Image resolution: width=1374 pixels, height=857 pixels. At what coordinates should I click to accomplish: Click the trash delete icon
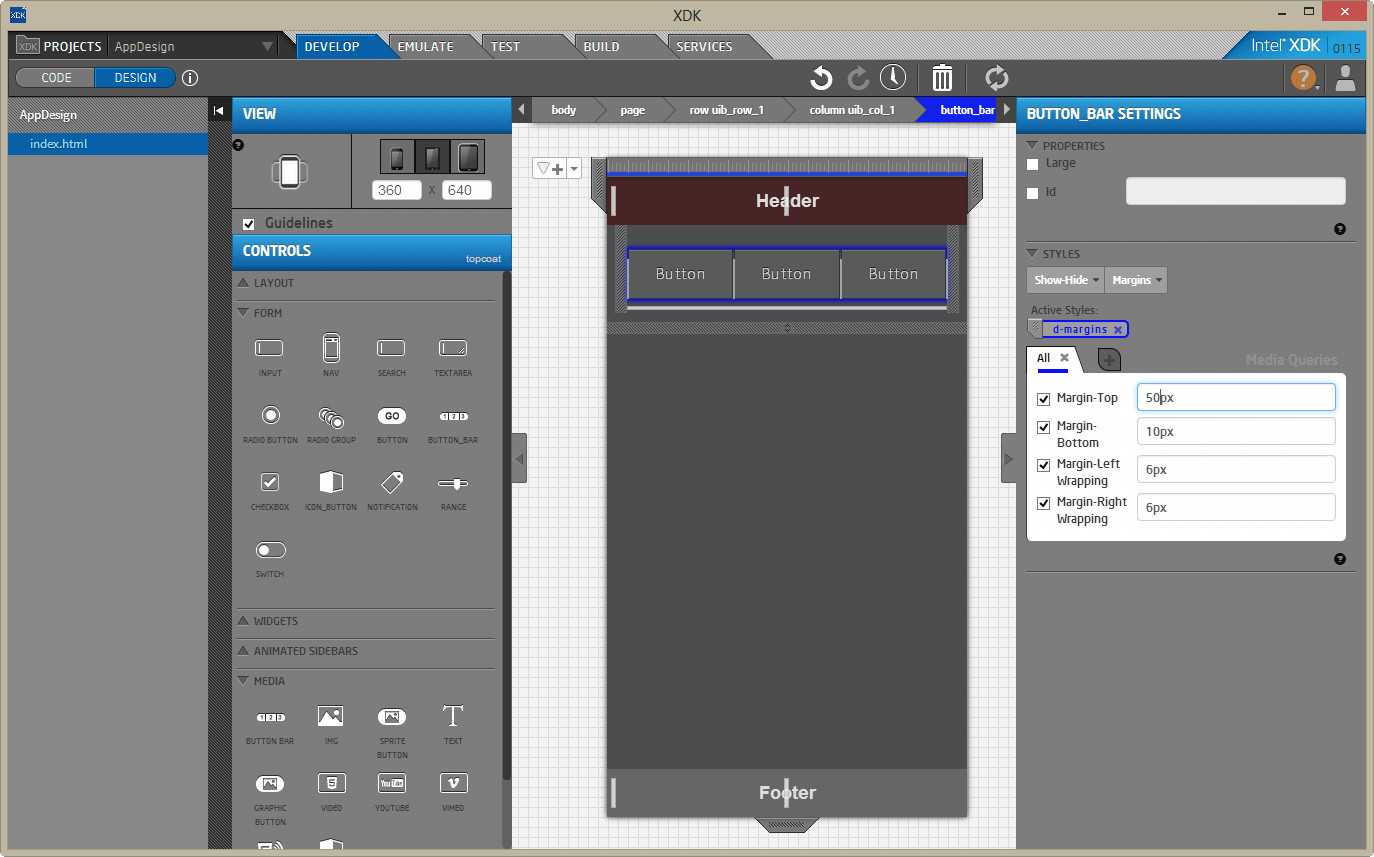pyautogui.click(x=942, y=78)
